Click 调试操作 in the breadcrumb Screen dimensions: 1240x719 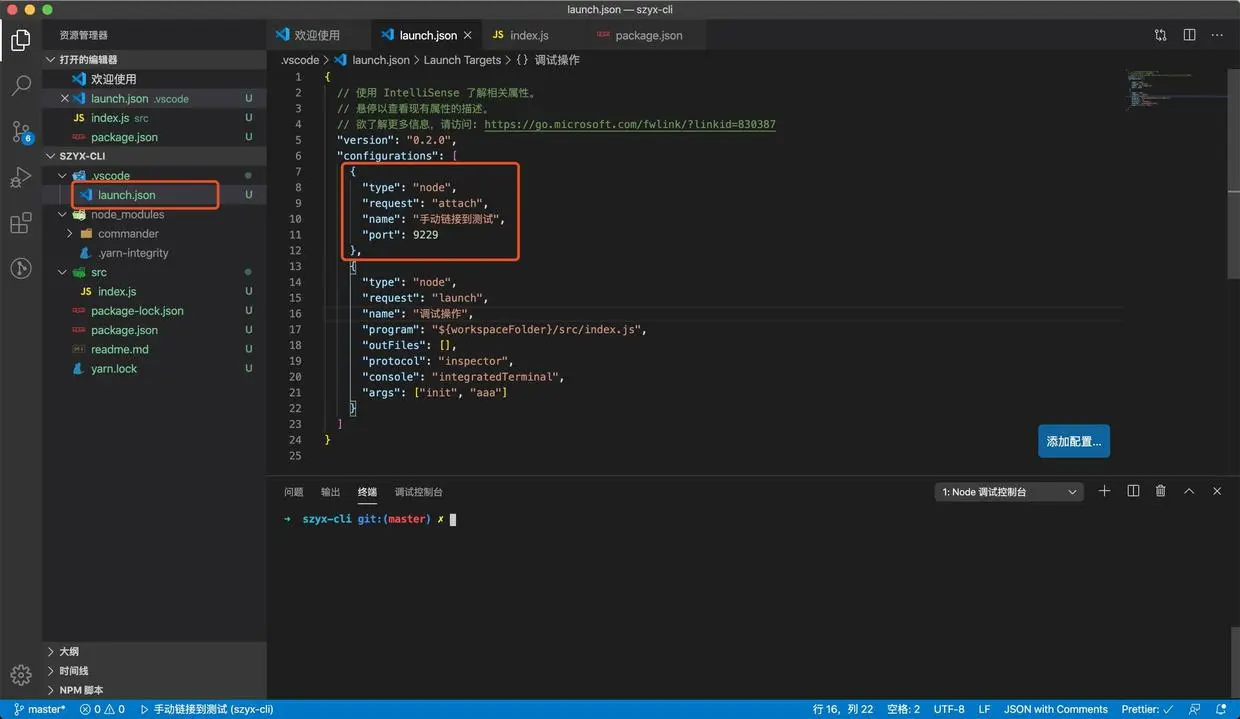click(x=557, y=60)
